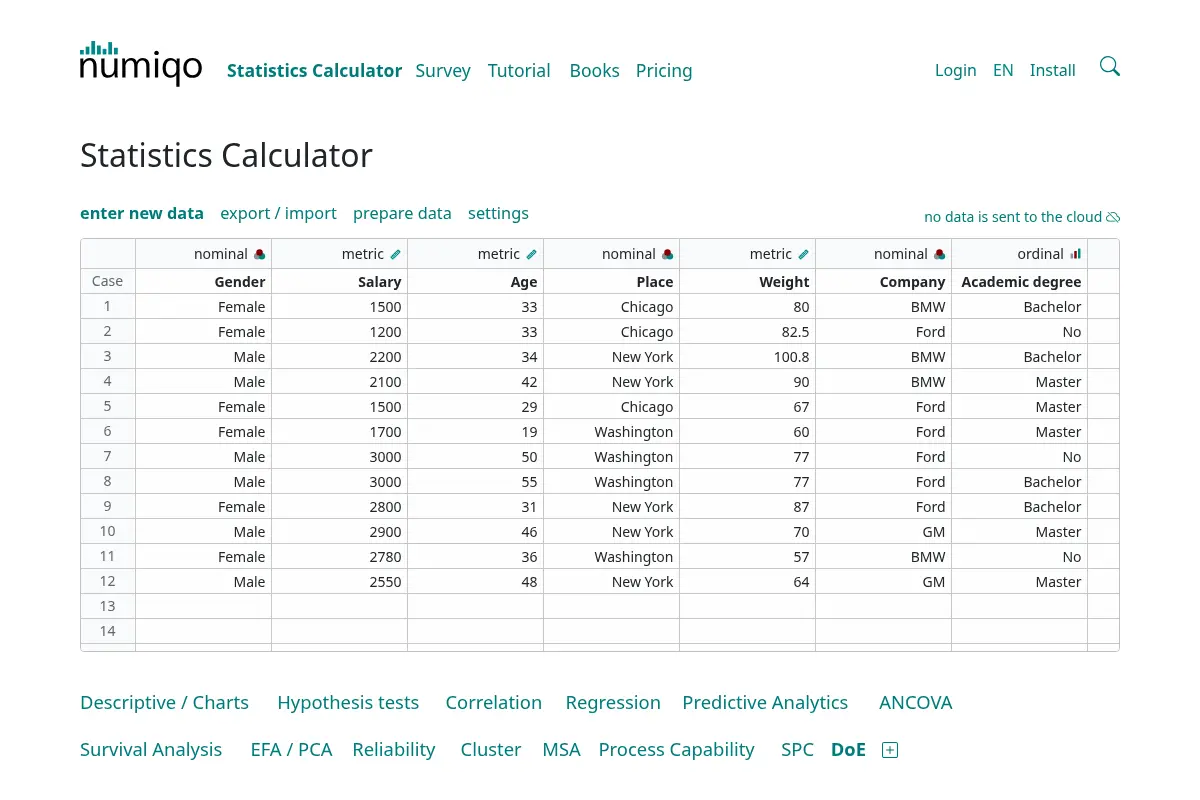Click the Weight cell with 82.5

coord(748,332)
